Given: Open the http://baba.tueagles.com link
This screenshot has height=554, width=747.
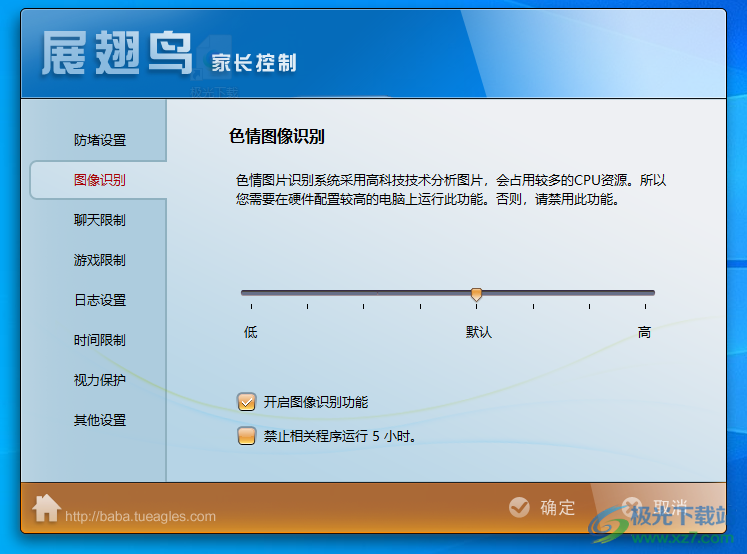Looking at the screenshot, I should [141, 516].
